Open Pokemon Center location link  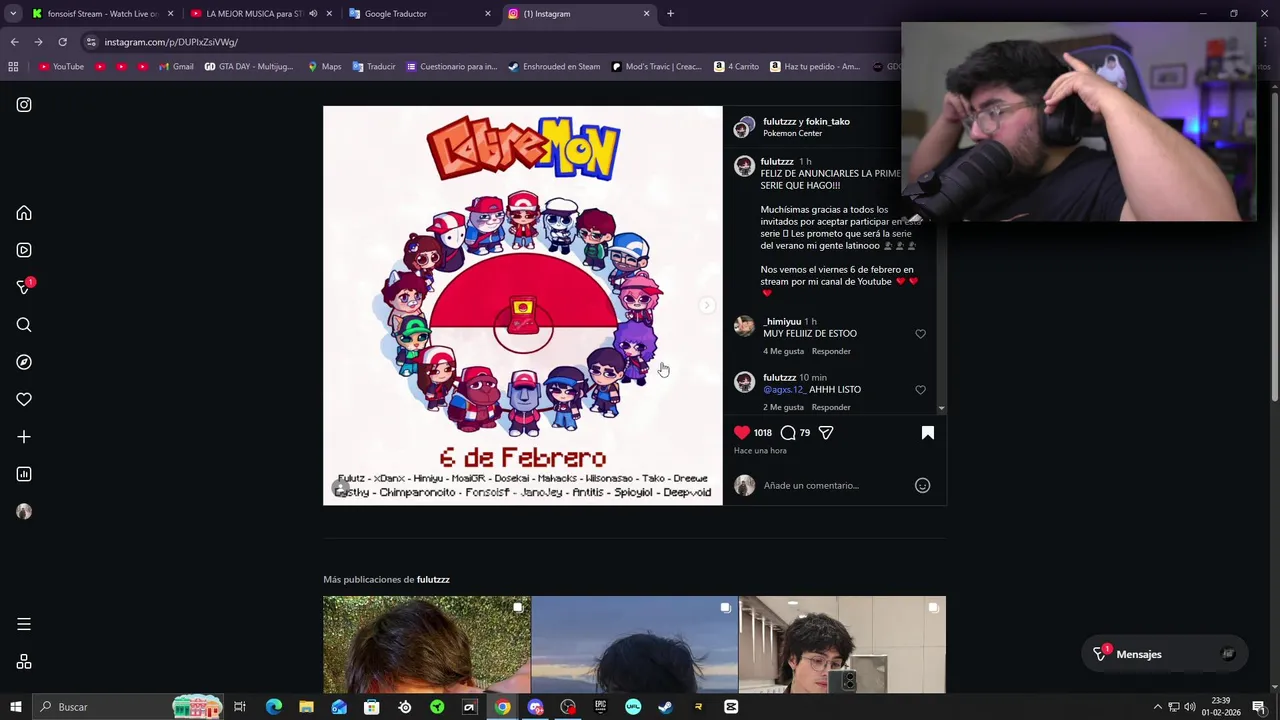(792, 134)
